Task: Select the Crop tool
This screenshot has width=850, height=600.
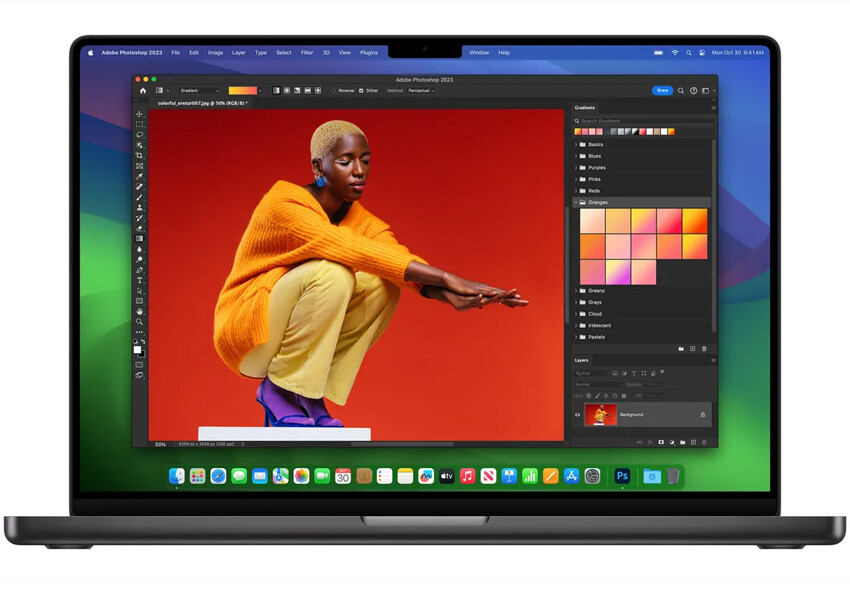Action: click(x=140, y=156)
